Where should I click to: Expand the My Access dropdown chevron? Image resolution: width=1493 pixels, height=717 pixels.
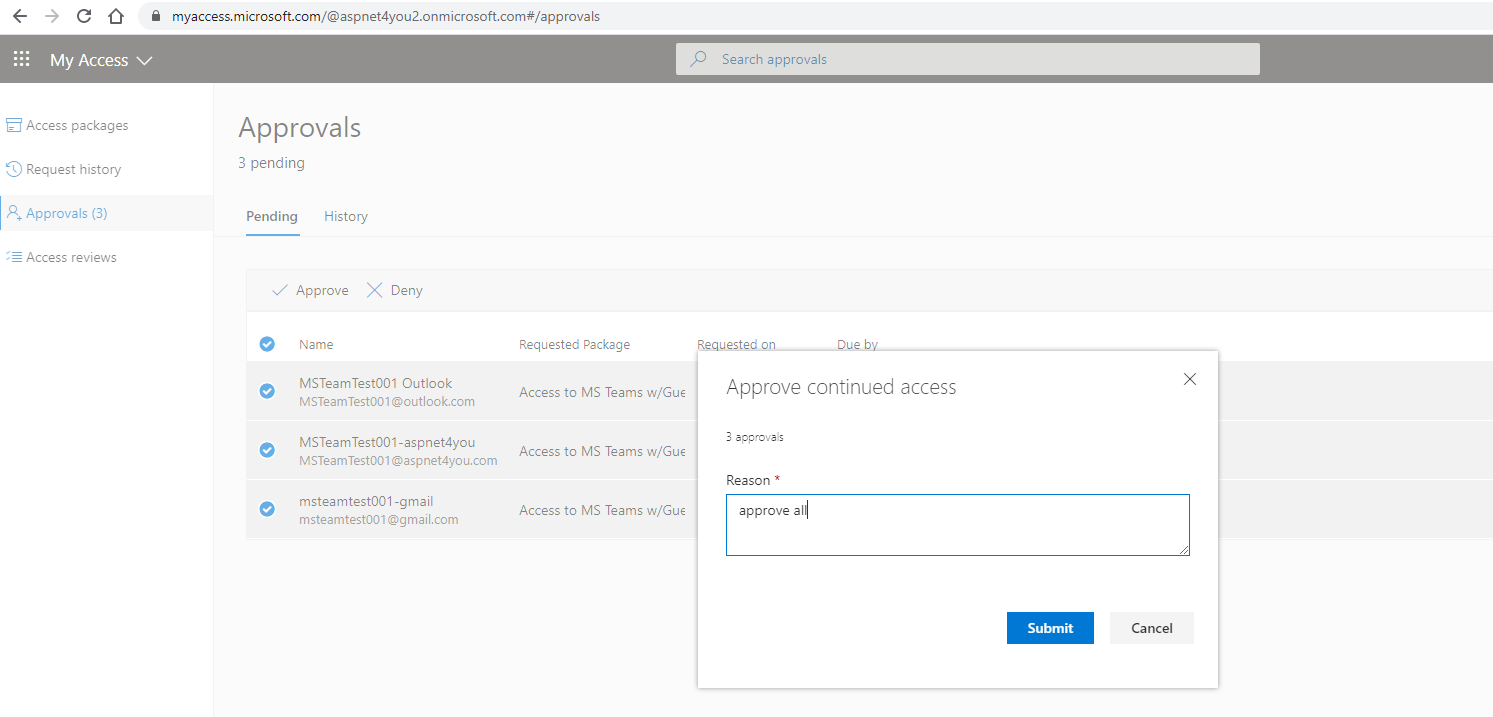coord(144,61)
